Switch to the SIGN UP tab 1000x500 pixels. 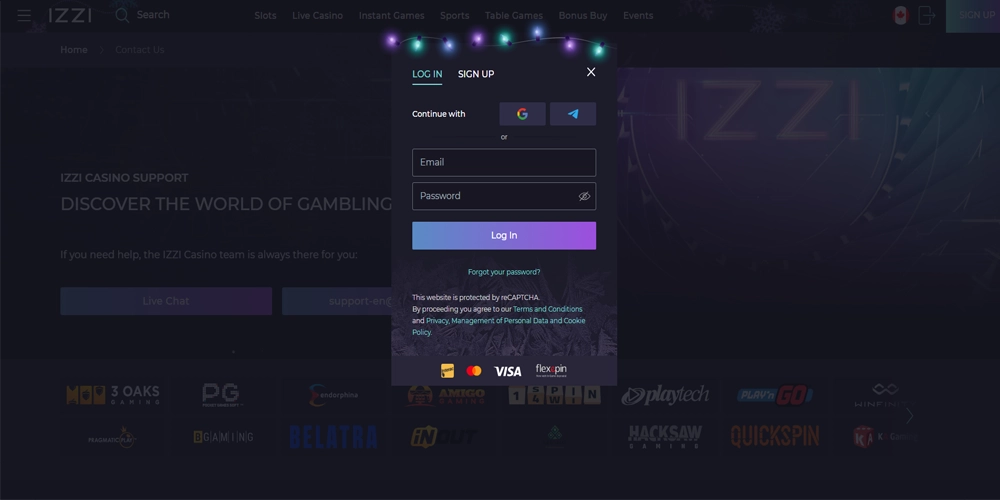tap(476, 74)
